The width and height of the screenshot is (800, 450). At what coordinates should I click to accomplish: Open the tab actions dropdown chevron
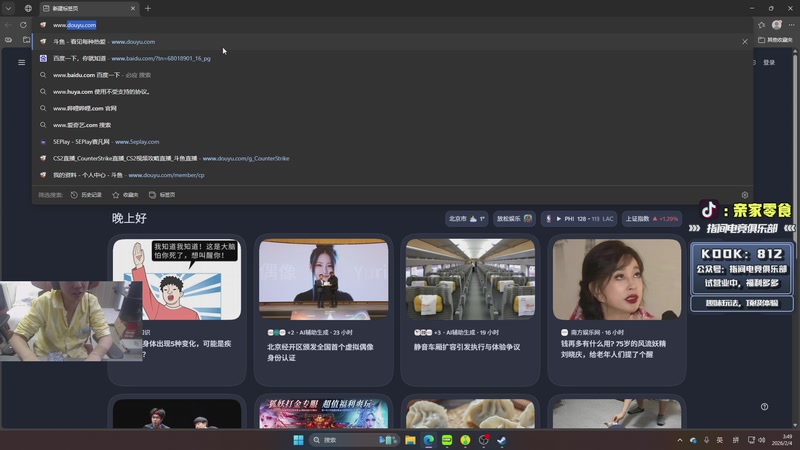point(8,8)
